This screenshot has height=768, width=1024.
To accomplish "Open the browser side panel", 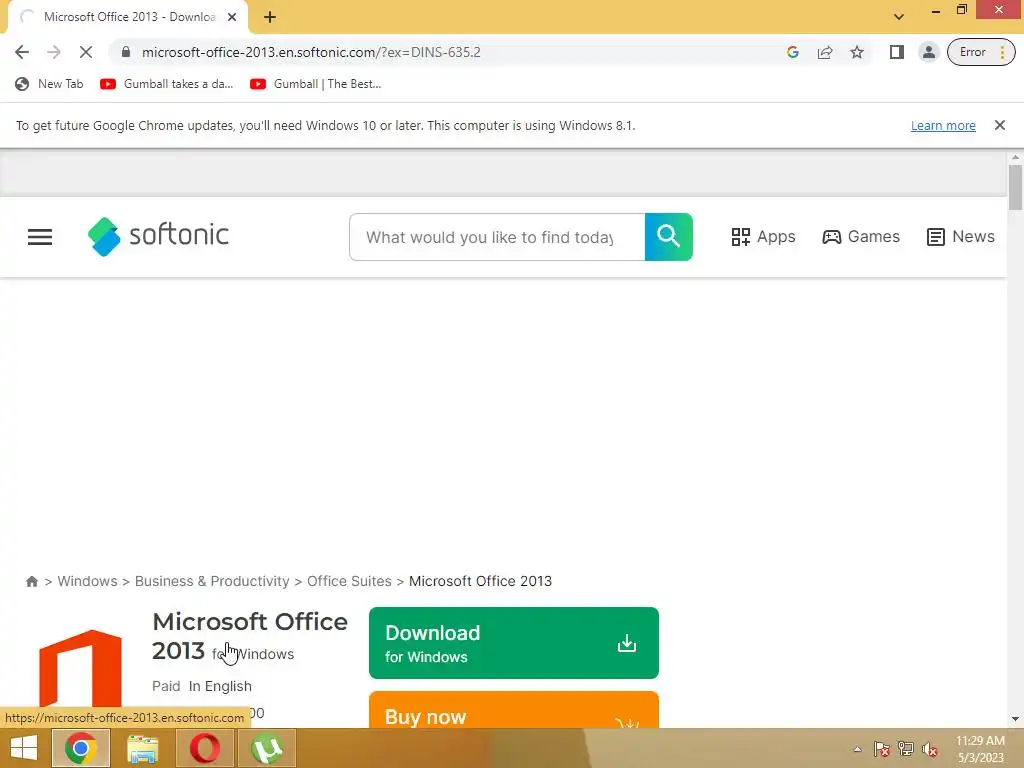I will pyautogui.click(x=897, y=52).
